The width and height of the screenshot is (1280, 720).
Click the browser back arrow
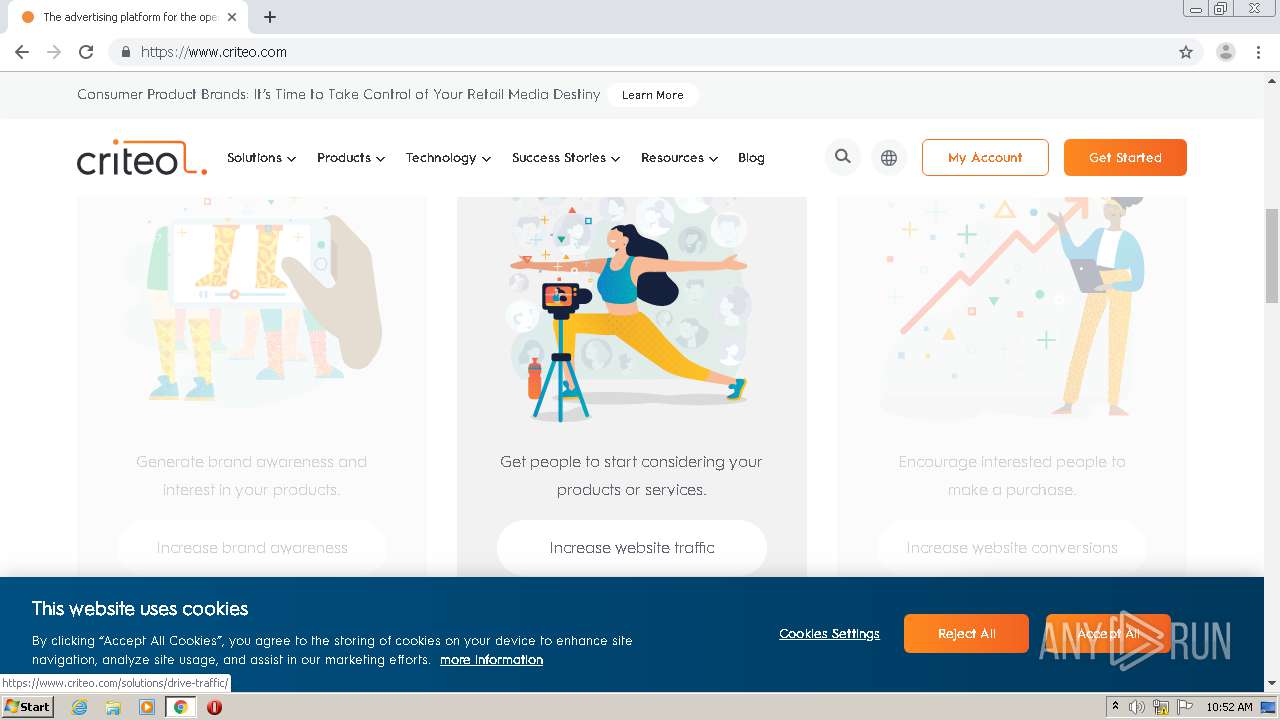[22, 52]
